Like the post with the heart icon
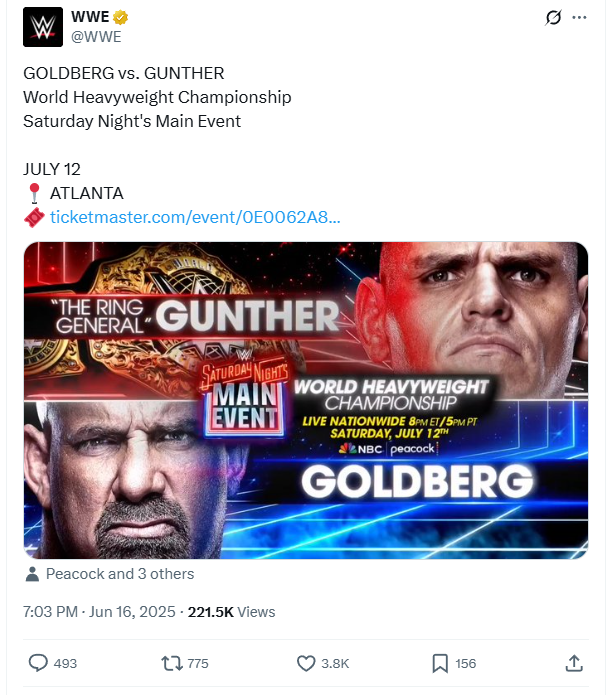The height and width of the screenshot is (695, 607). [x=306, y=663]
